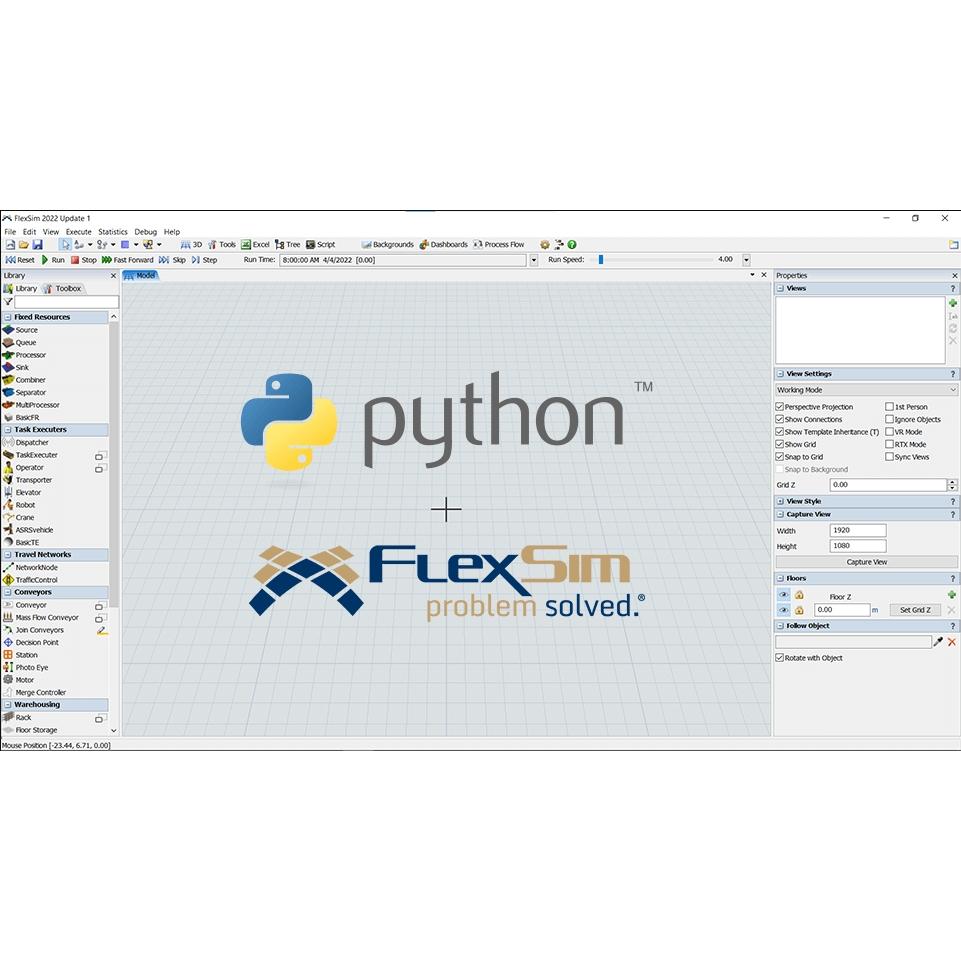Collapse the Conveyors group
This screenshot has width=961, height=961.
point(8,593)
